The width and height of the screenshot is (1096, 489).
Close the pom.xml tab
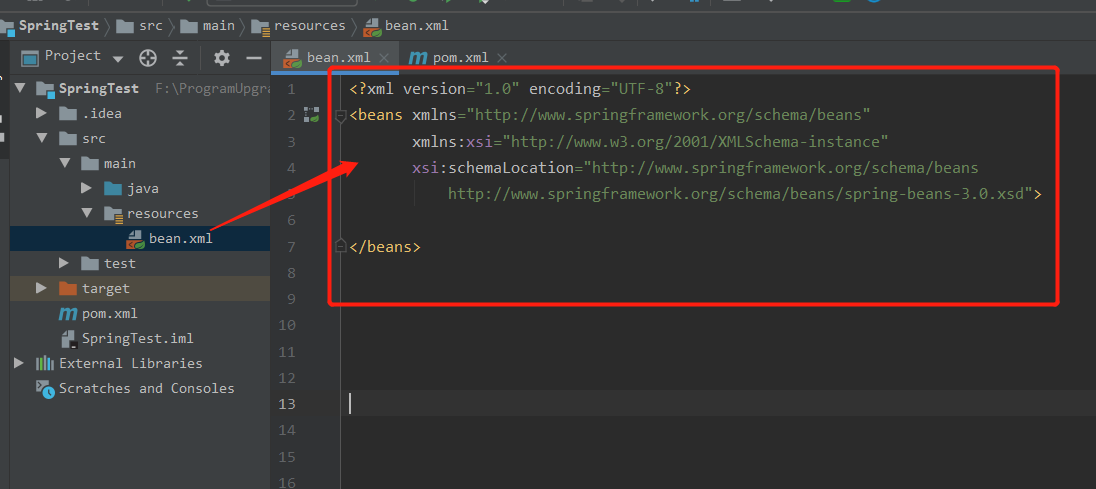coord(500,58)
